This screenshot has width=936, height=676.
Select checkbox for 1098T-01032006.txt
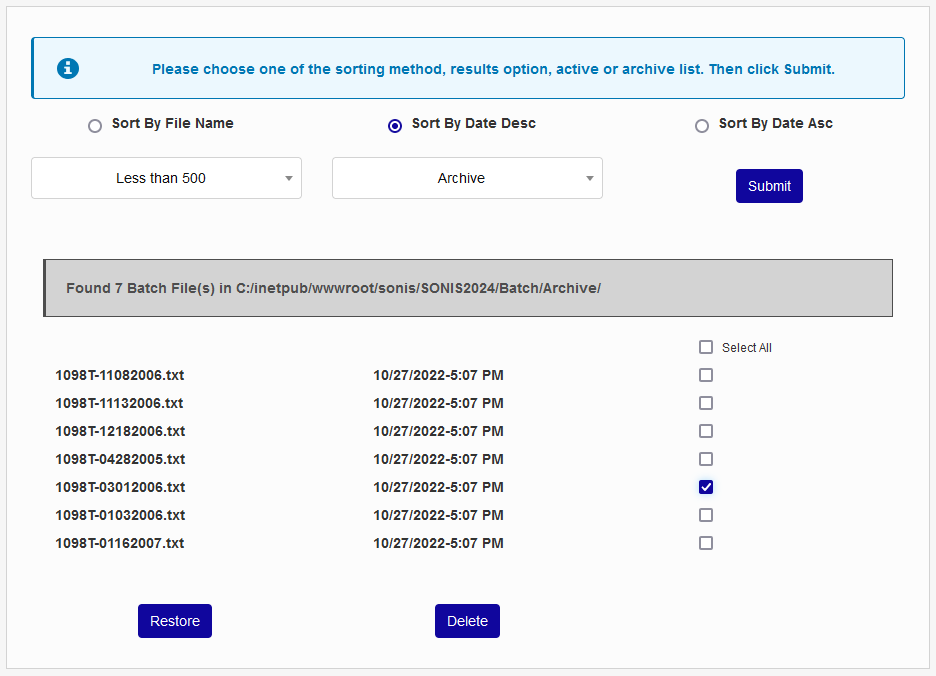pos(706,515)
